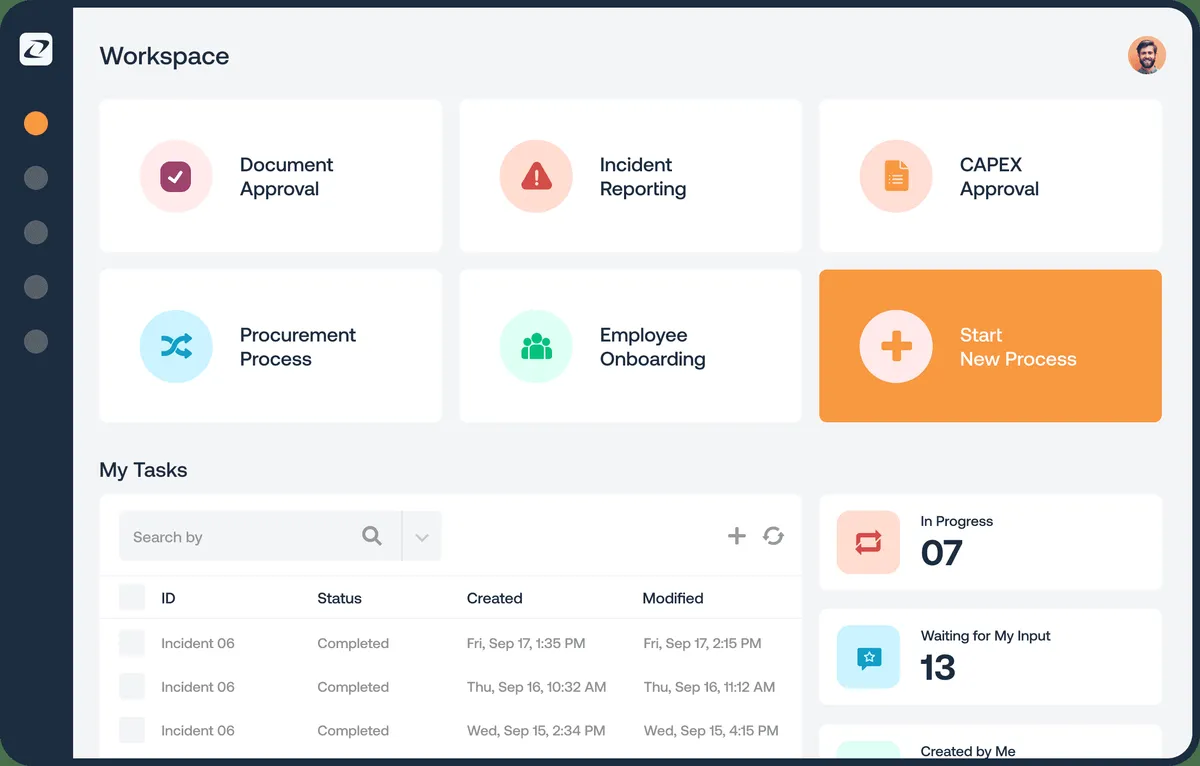Sort by the Modified column header

673,598
